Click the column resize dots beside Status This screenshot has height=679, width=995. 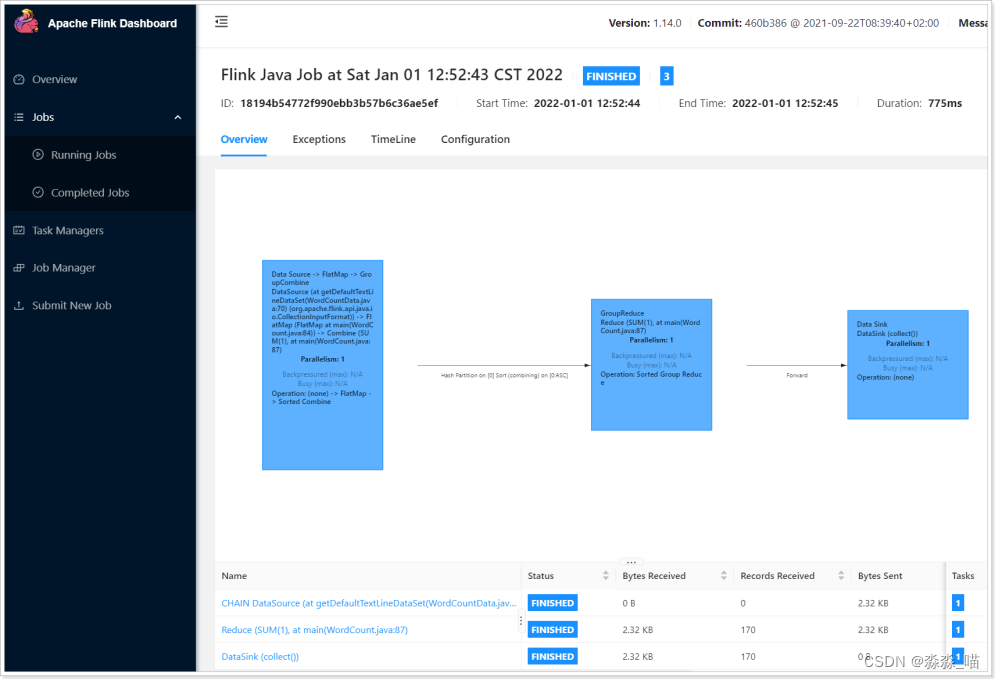521,621
